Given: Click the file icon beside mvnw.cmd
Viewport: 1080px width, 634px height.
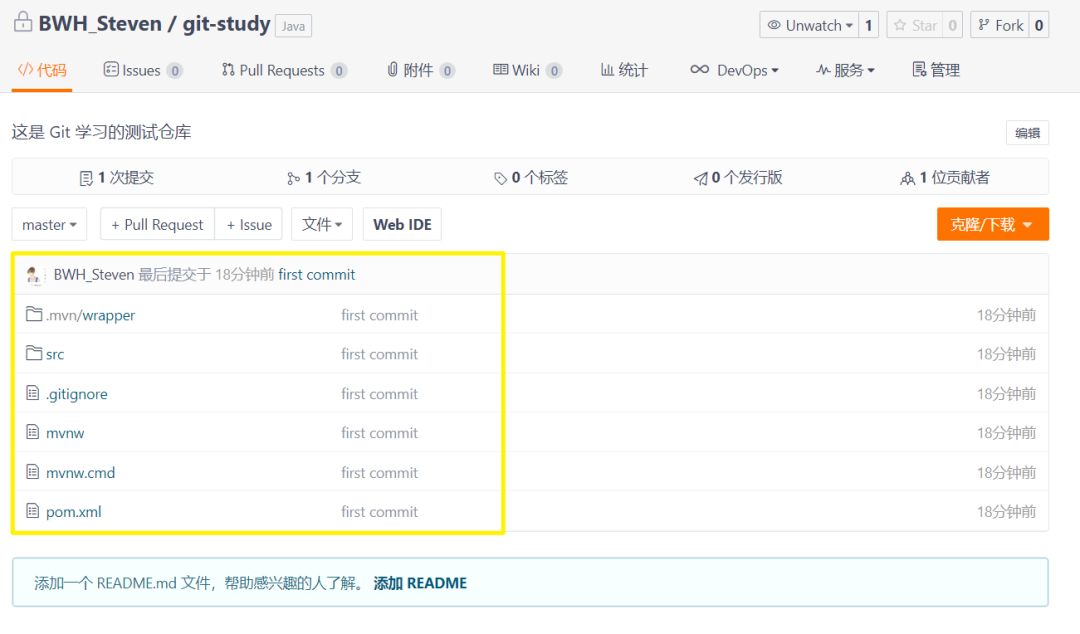Looking at the screenshot, I should (x=33, y=472).
